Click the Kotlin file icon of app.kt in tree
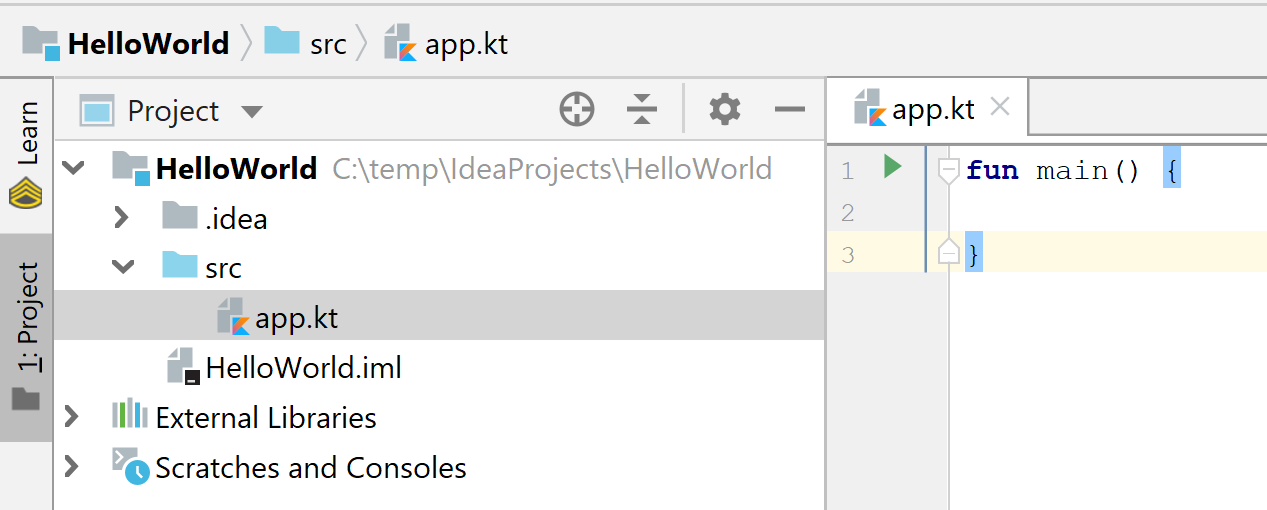 (x=232, y=318)
